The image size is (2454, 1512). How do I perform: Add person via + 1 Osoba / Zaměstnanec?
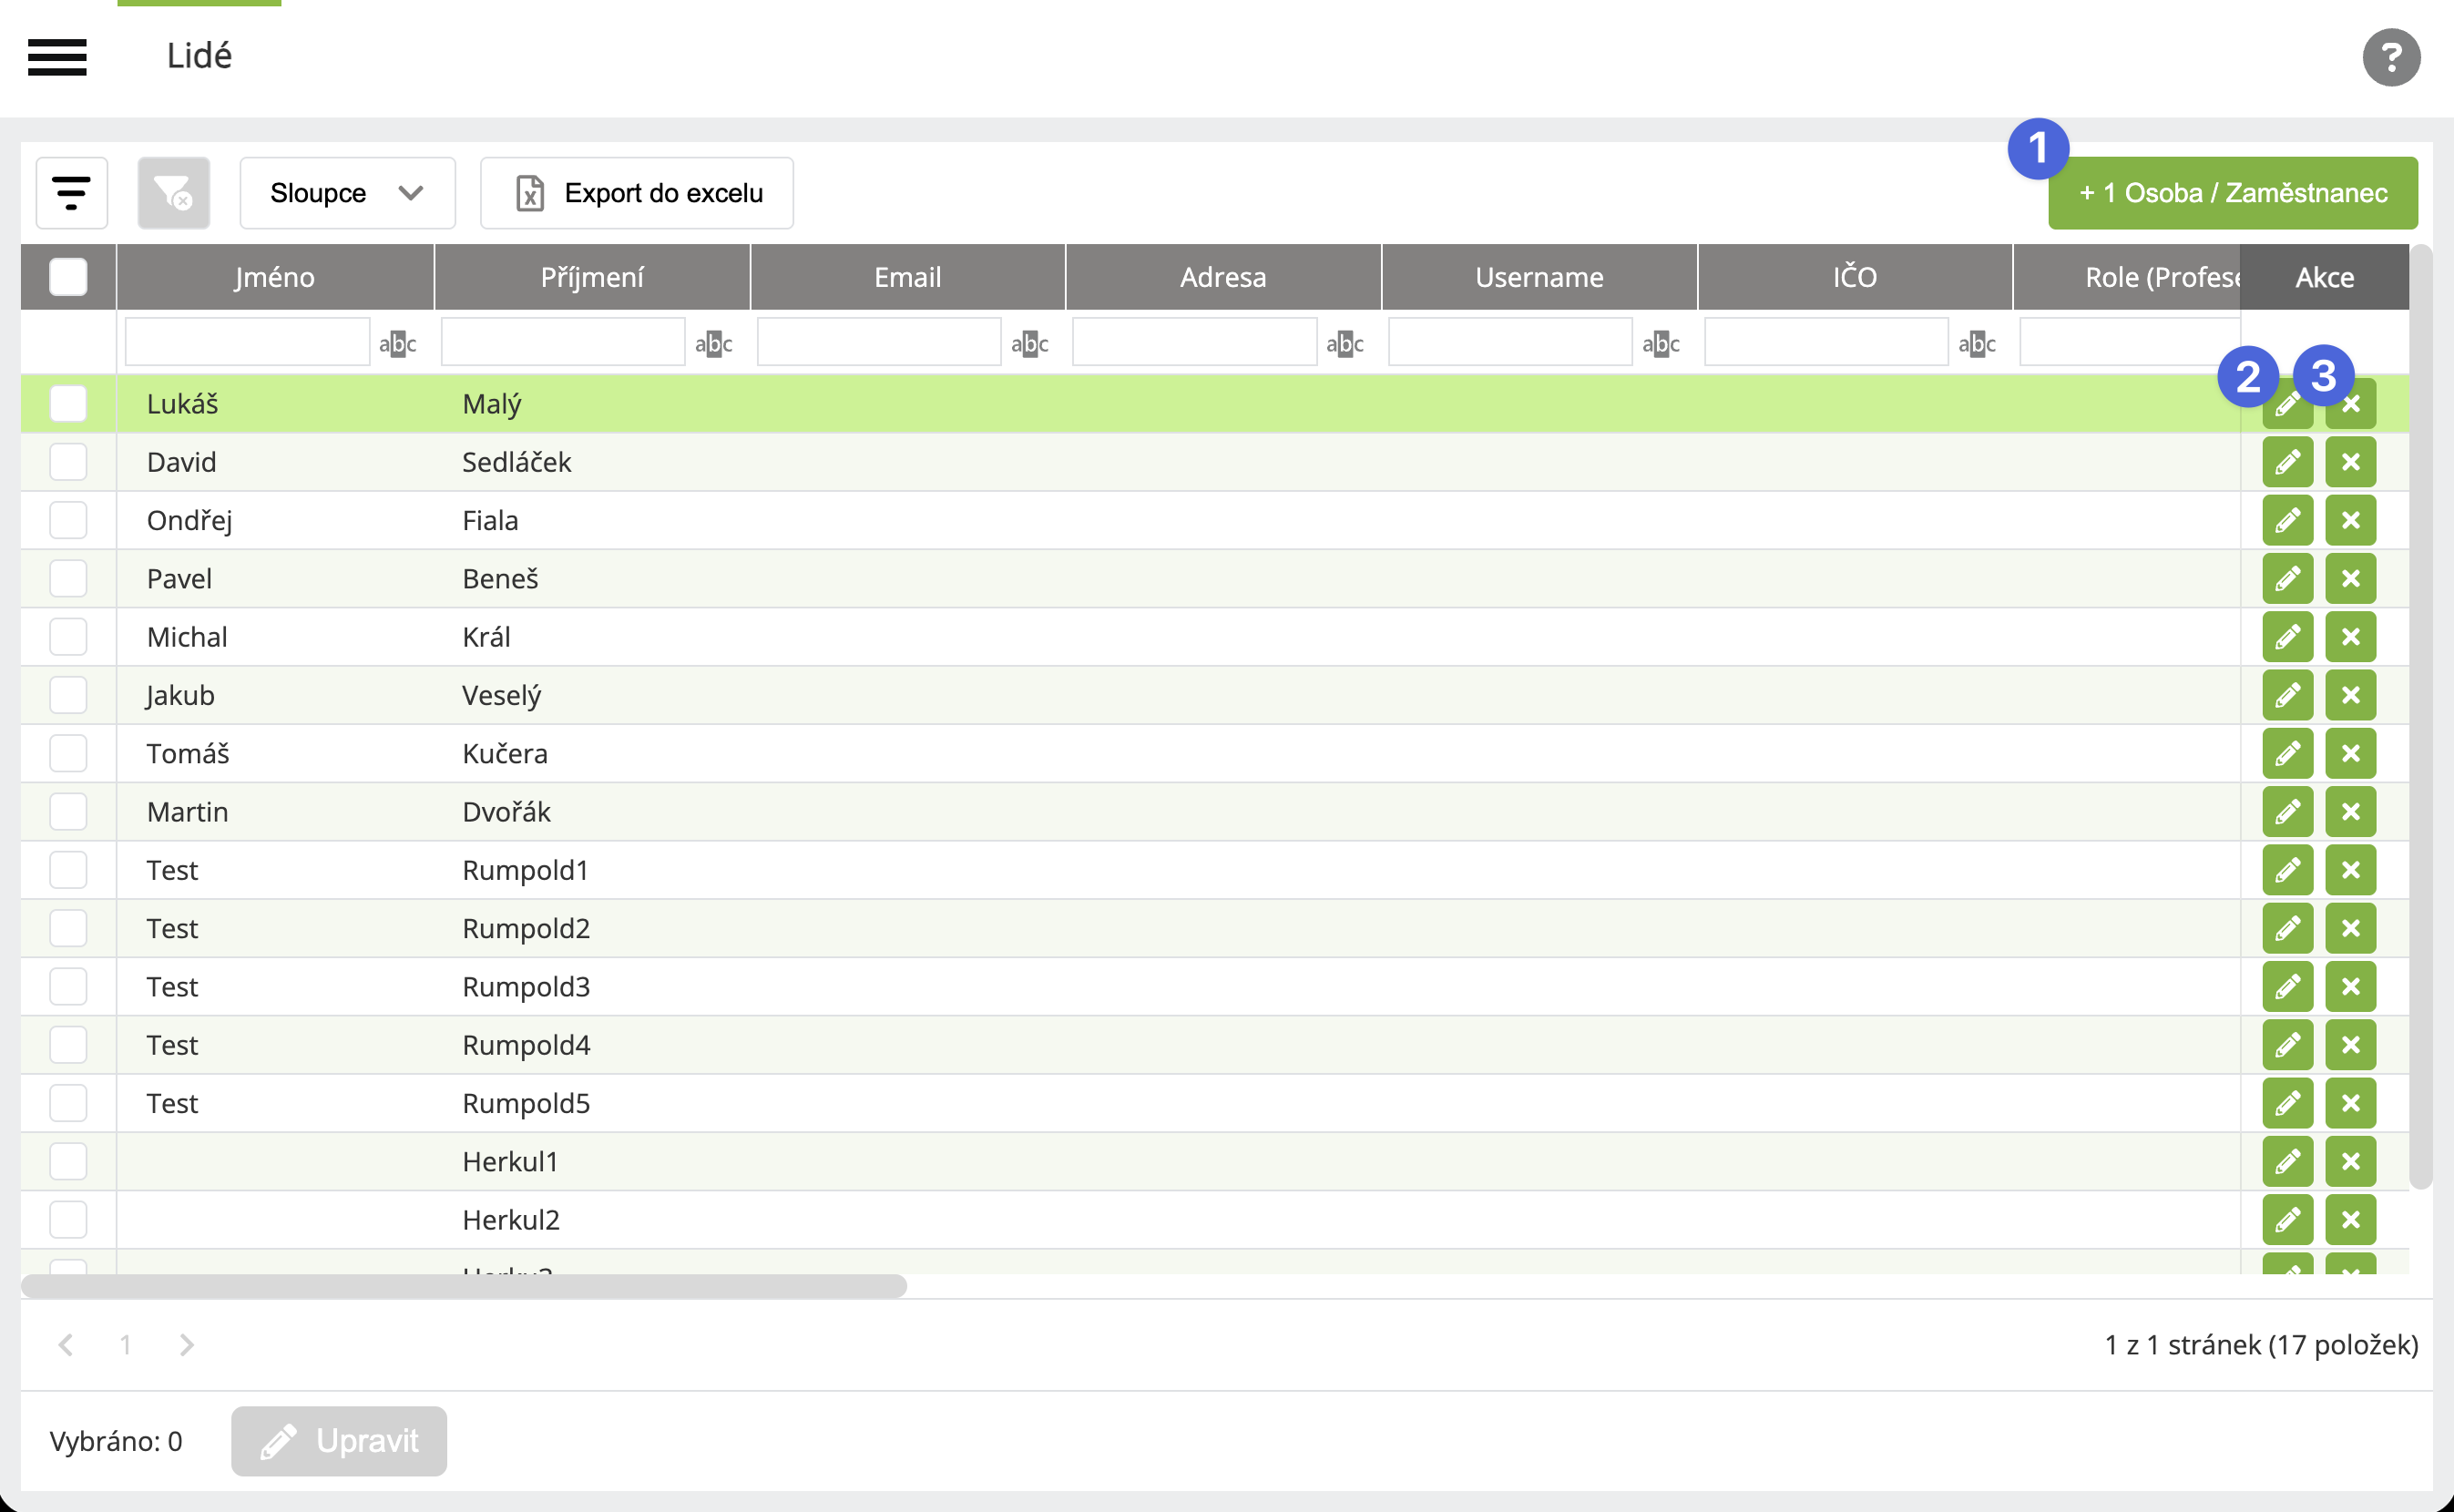(x=2232, y=193)
